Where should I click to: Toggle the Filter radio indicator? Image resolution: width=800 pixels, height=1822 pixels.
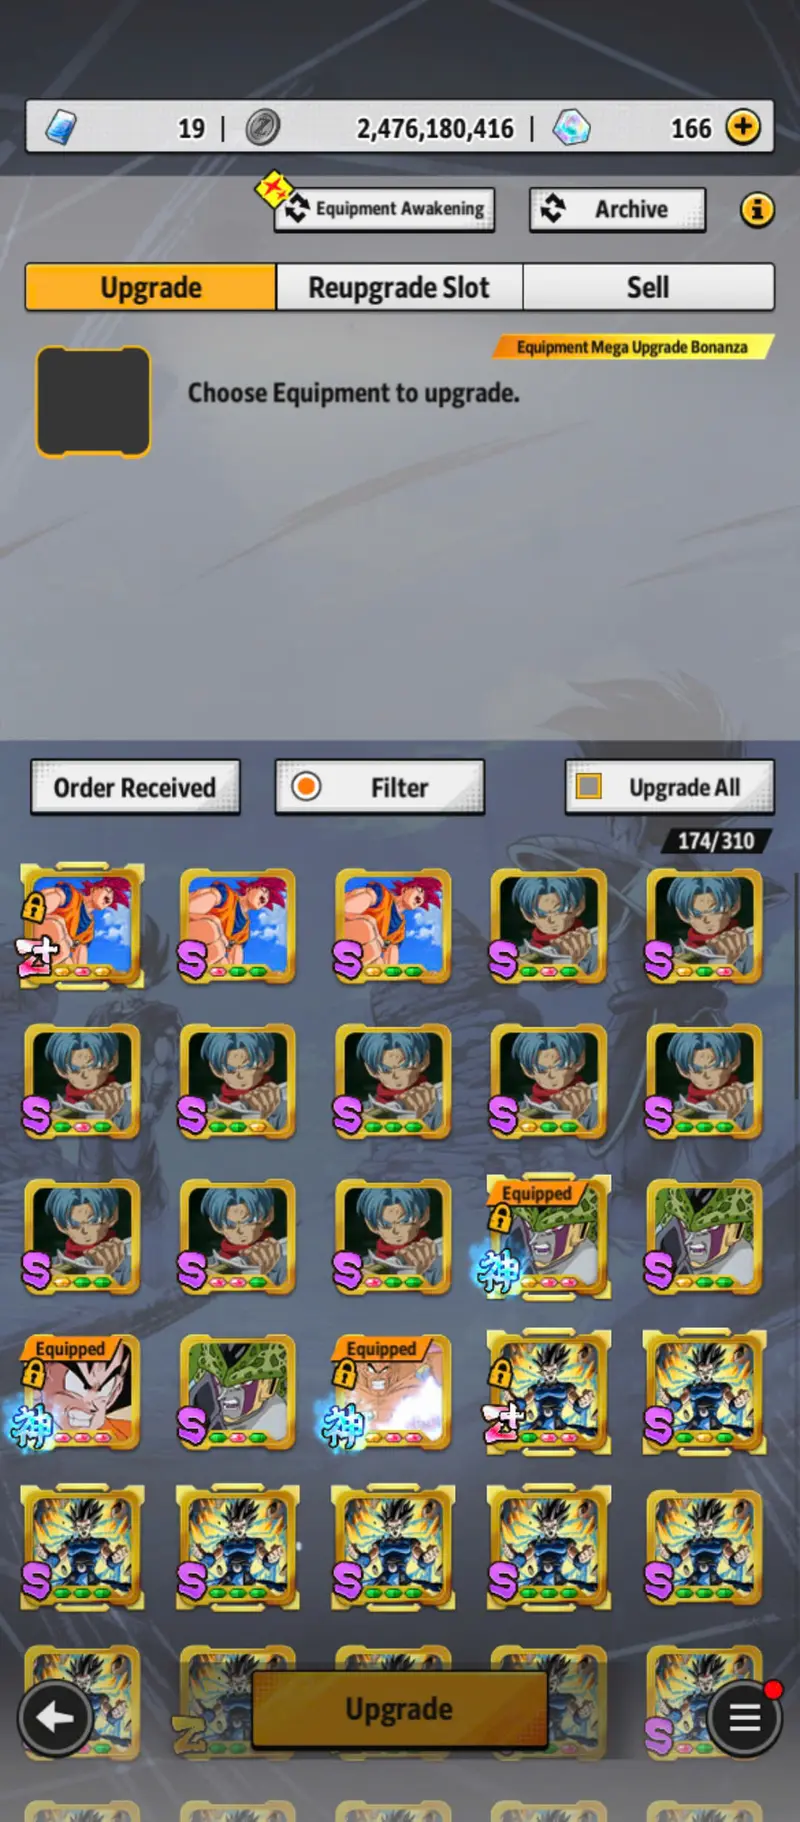tap(306, 787)
